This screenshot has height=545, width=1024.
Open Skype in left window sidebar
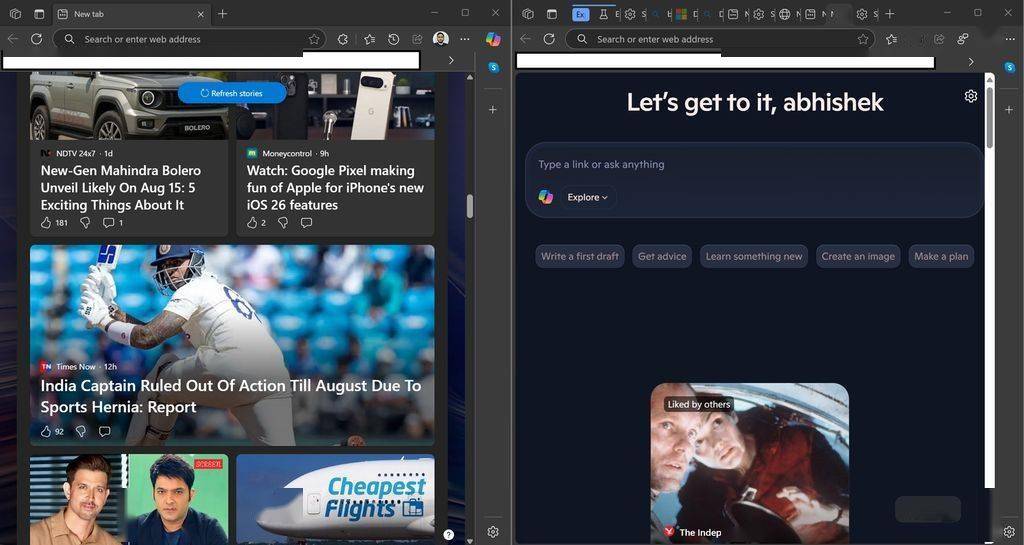tap(493, 67)
